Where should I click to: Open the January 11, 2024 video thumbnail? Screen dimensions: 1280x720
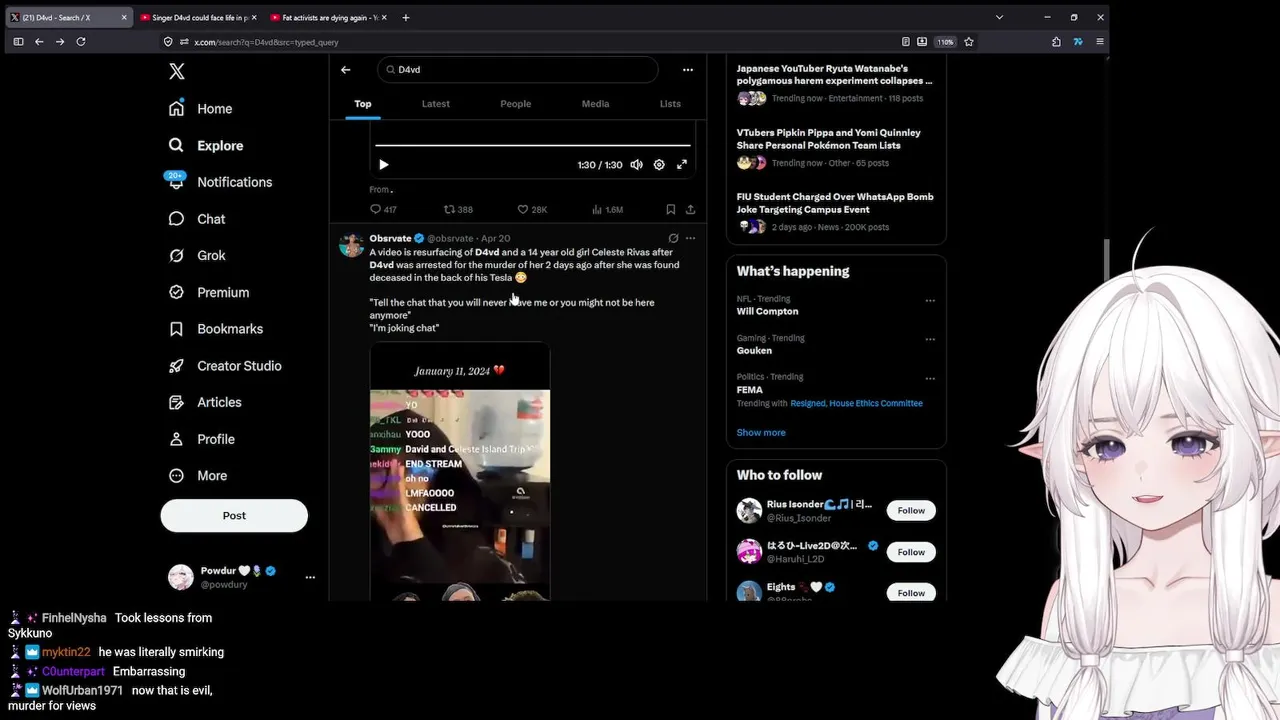[x=460, y=471]
